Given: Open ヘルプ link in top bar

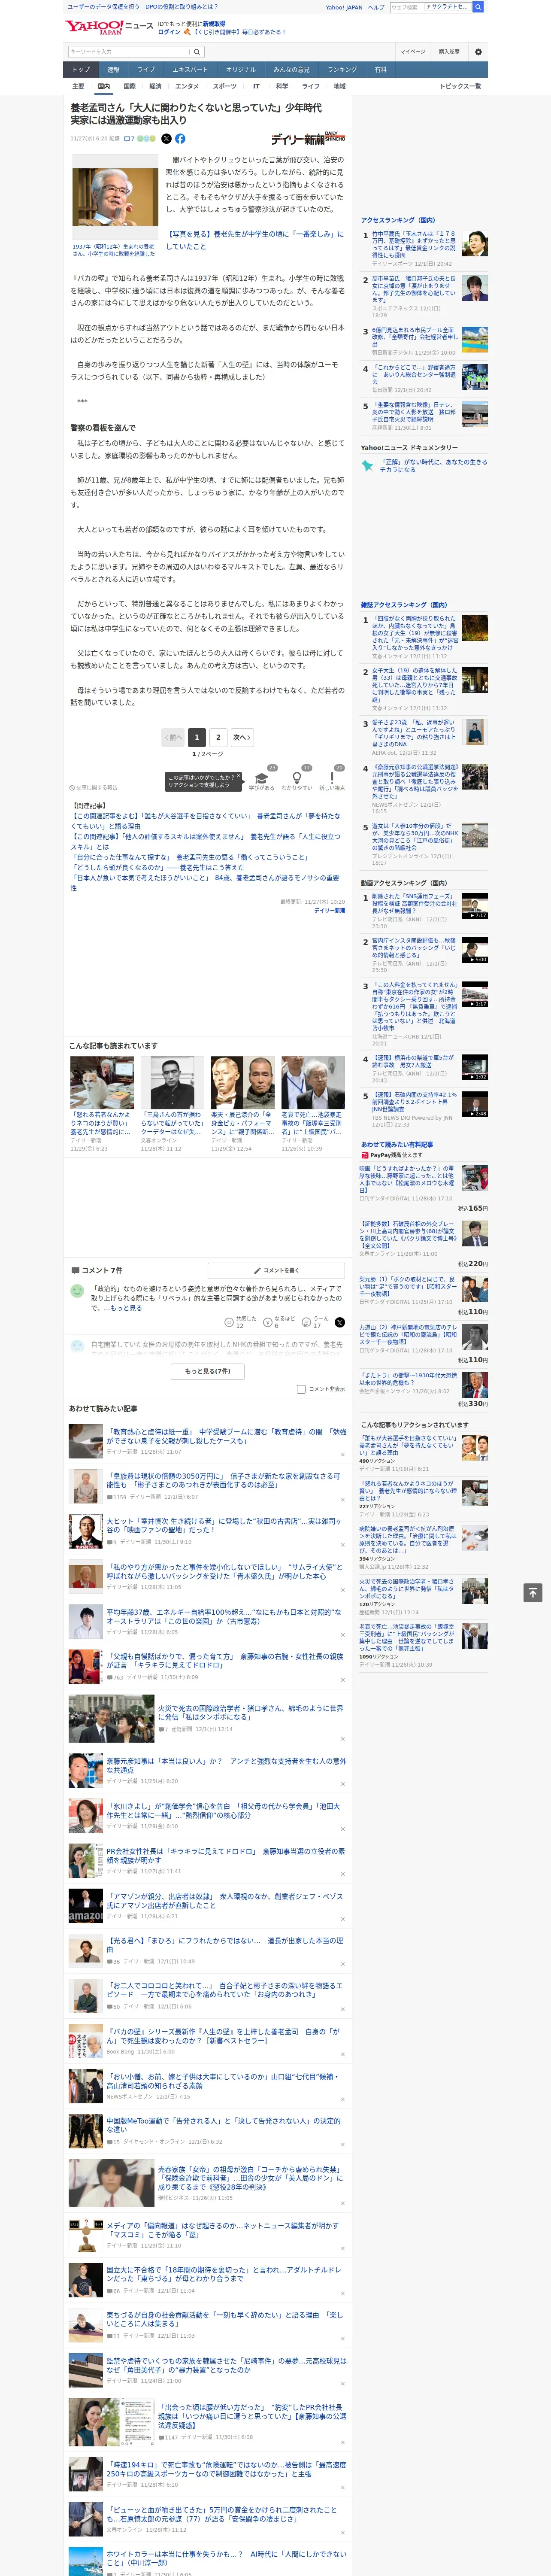Looking at the screenshot, I should click(x=376, y=7).
